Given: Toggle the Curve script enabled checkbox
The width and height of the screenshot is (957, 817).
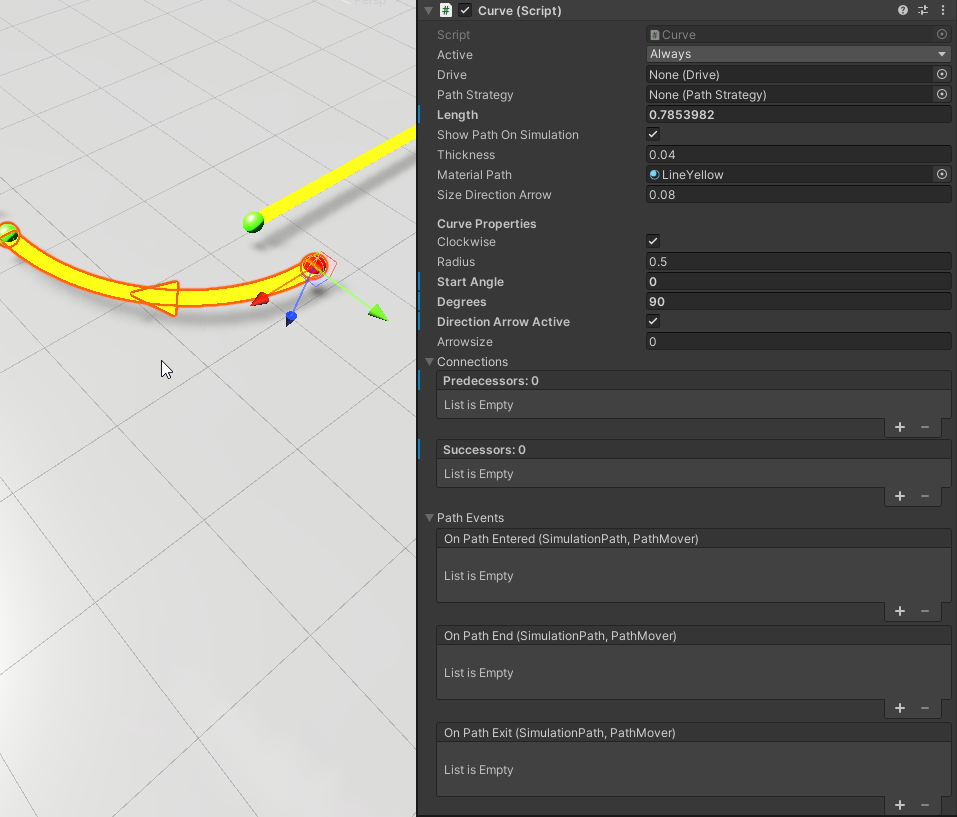Looking at the screenshot, I should [x=465, y=10].
